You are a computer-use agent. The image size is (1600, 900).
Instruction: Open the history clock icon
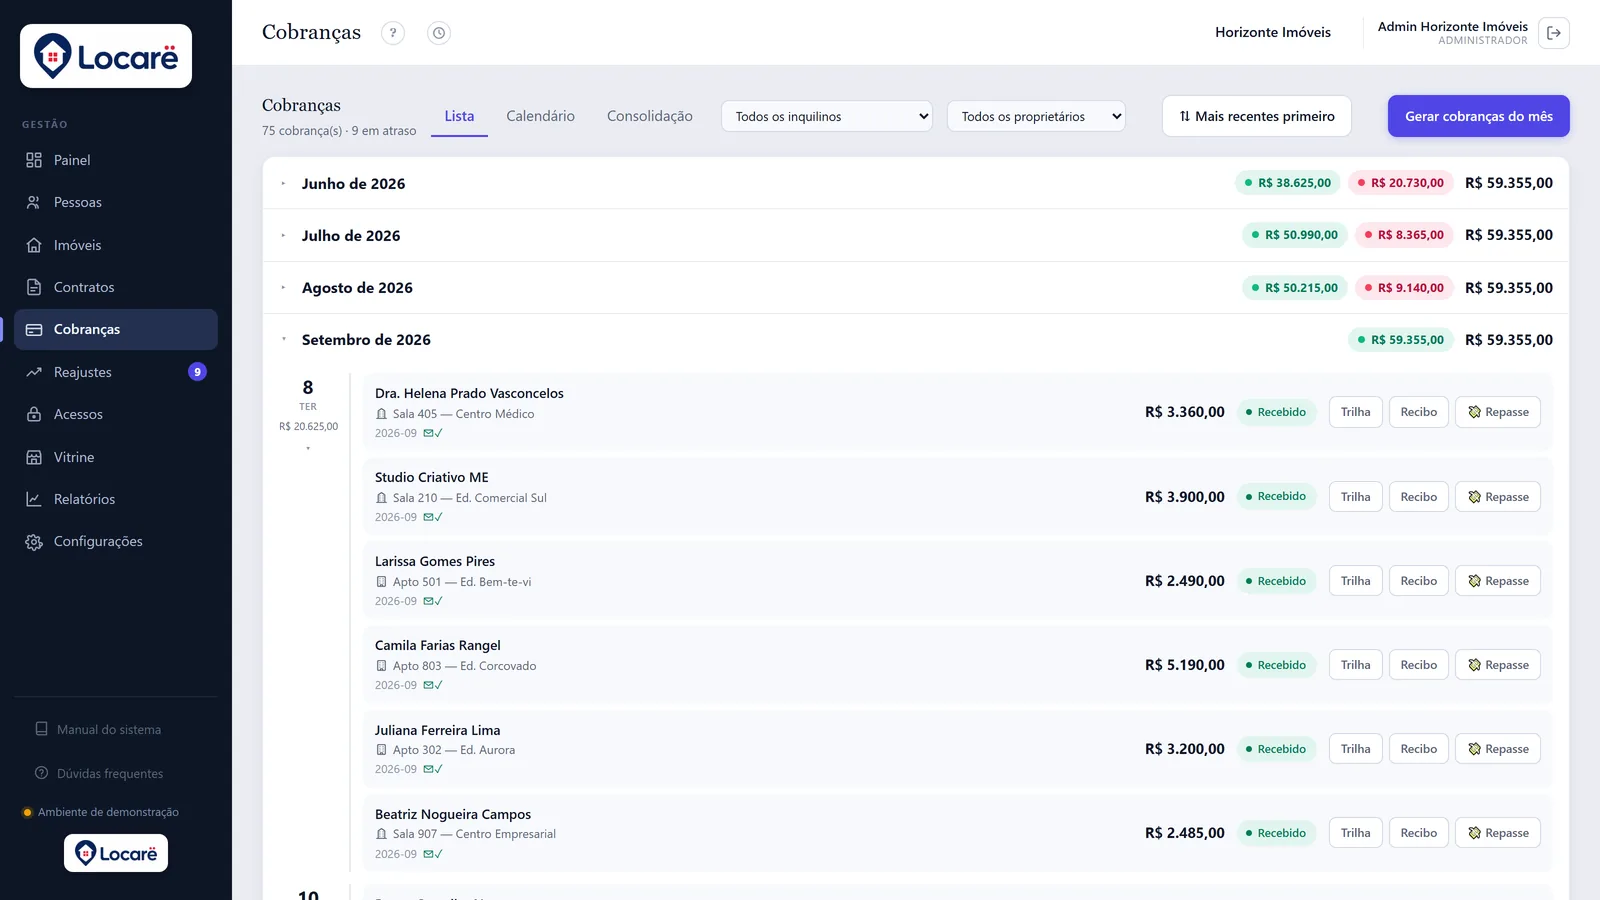[439, 33]
